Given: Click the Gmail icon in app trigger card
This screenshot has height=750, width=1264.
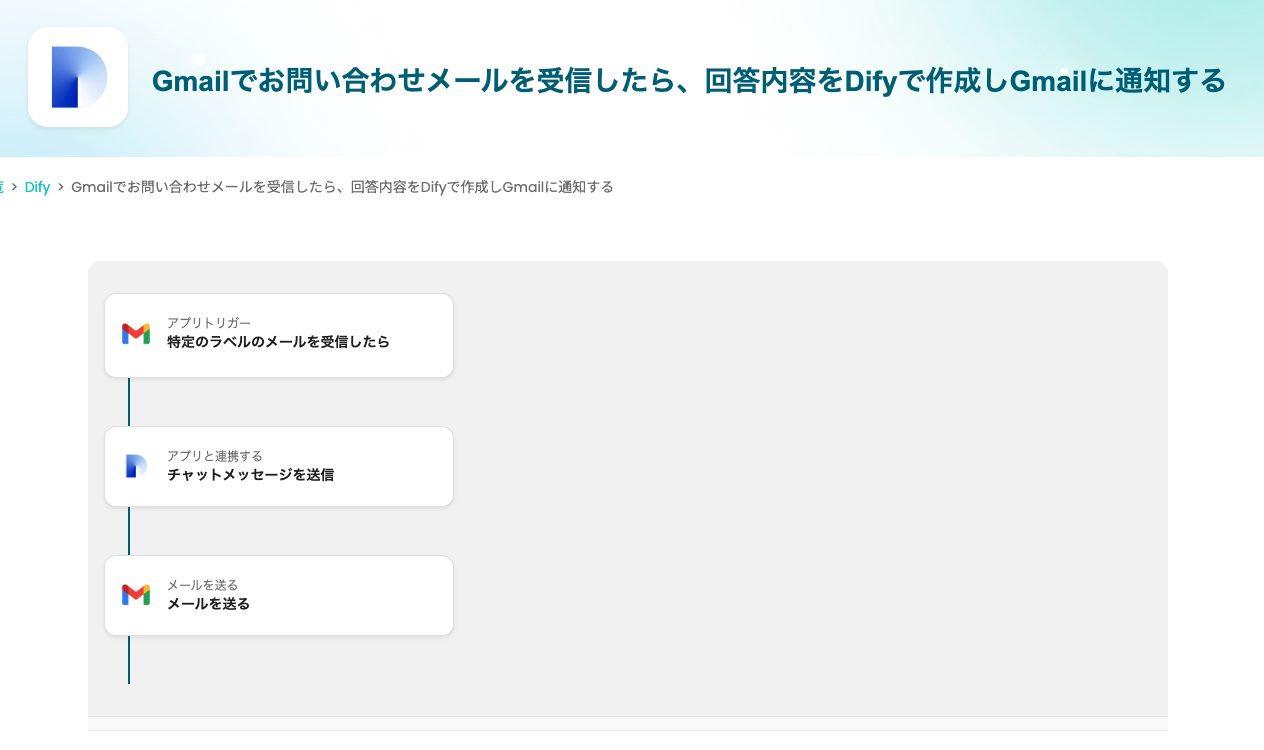Looking at the screenshot, I should (x=136, y=334).
